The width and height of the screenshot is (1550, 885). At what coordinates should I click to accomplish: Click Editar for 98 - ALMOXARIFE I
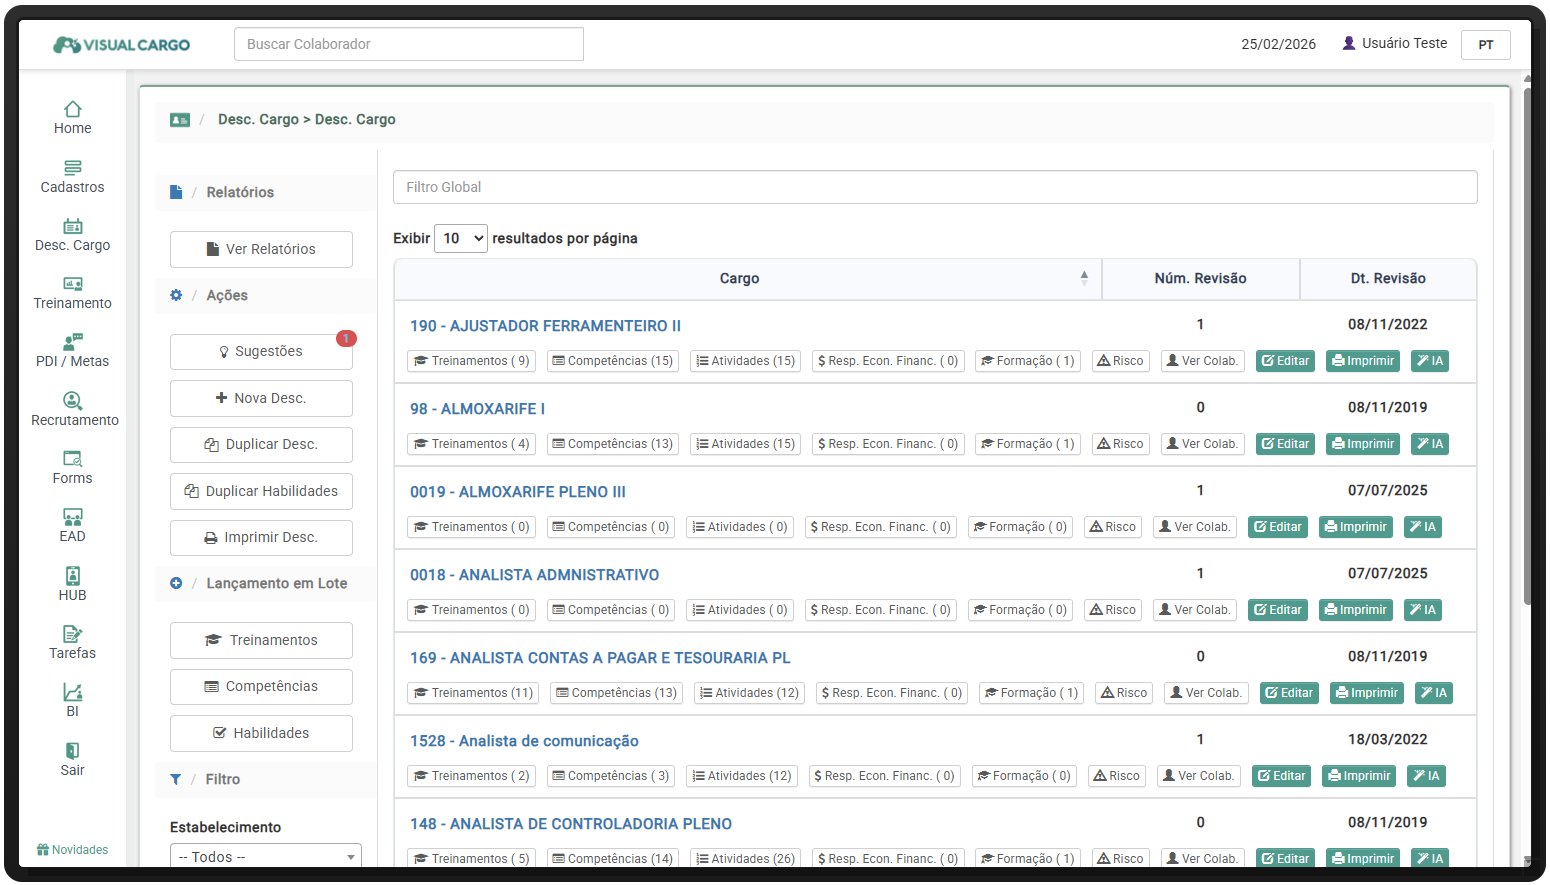coord(1285,444)
